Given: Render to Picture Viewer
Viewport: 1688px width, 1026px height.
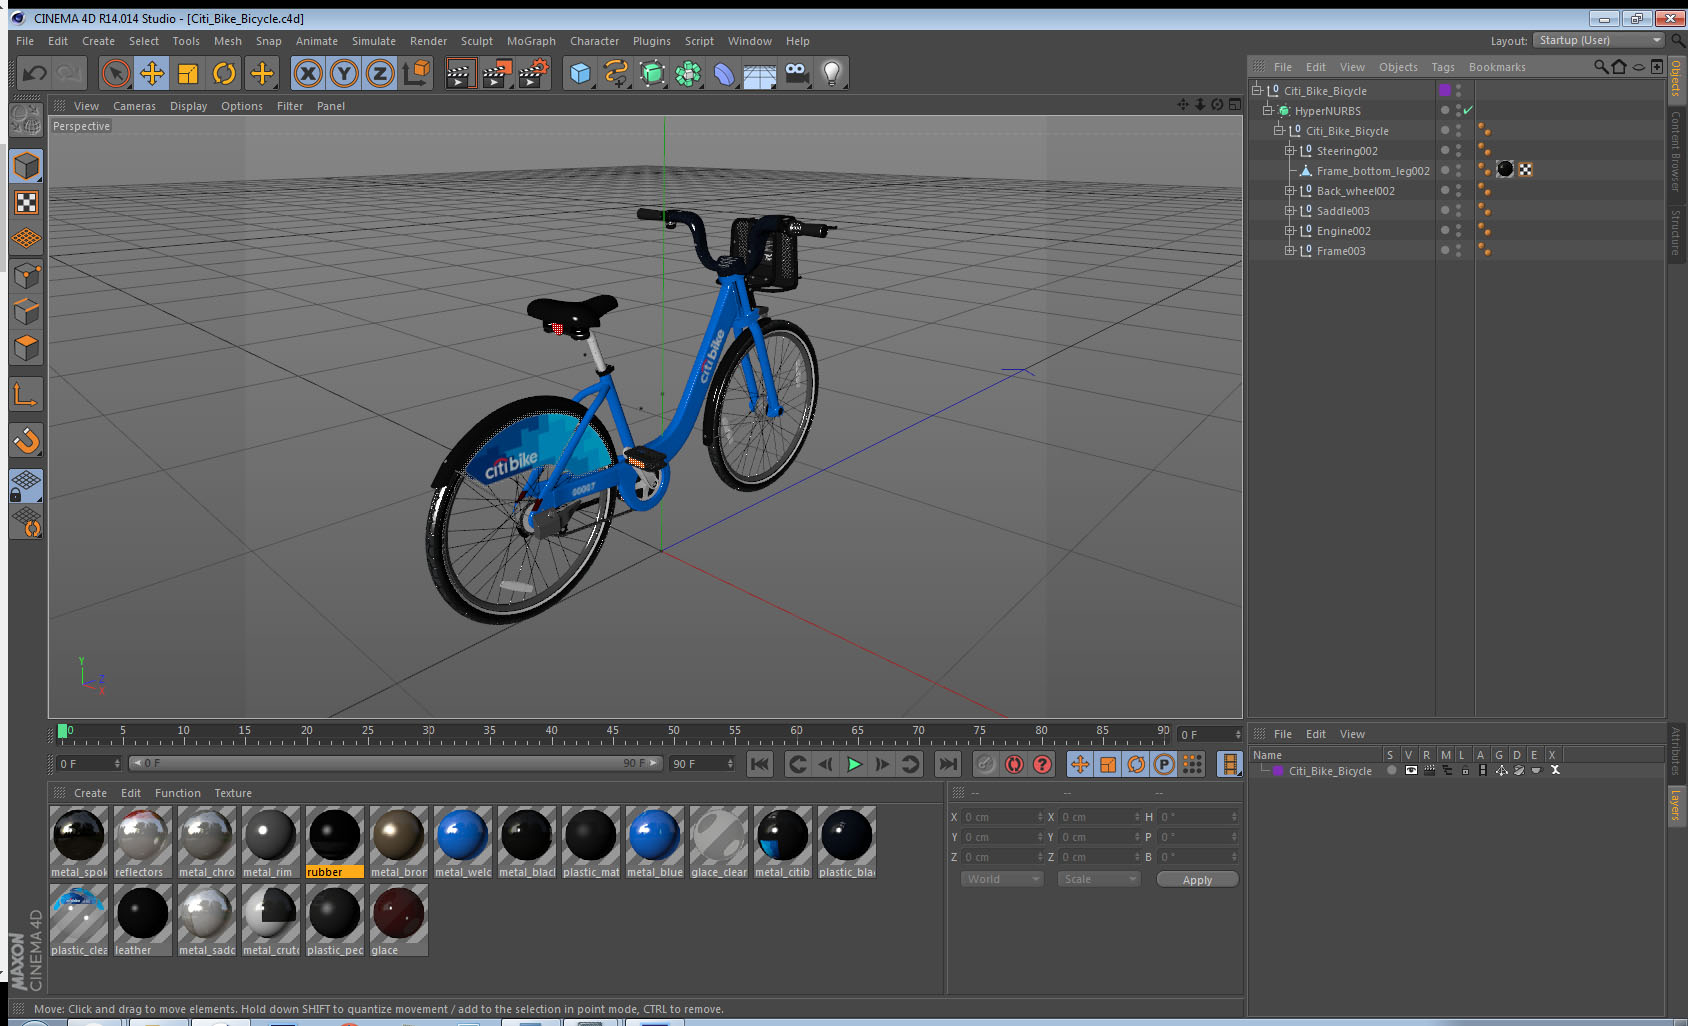Looking at the screenshot, I should pyautogui.click(x=497, y=73).
